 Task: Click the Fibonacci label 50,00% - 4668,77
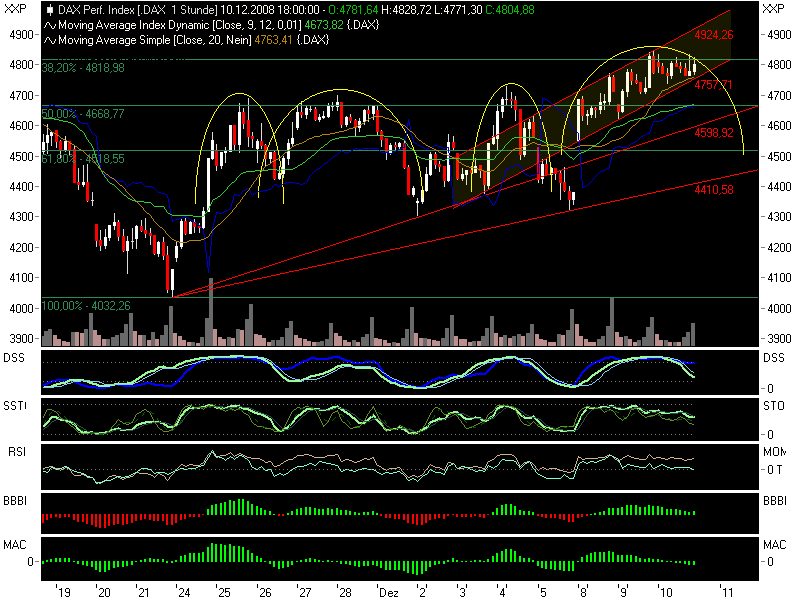click(83, 114)
